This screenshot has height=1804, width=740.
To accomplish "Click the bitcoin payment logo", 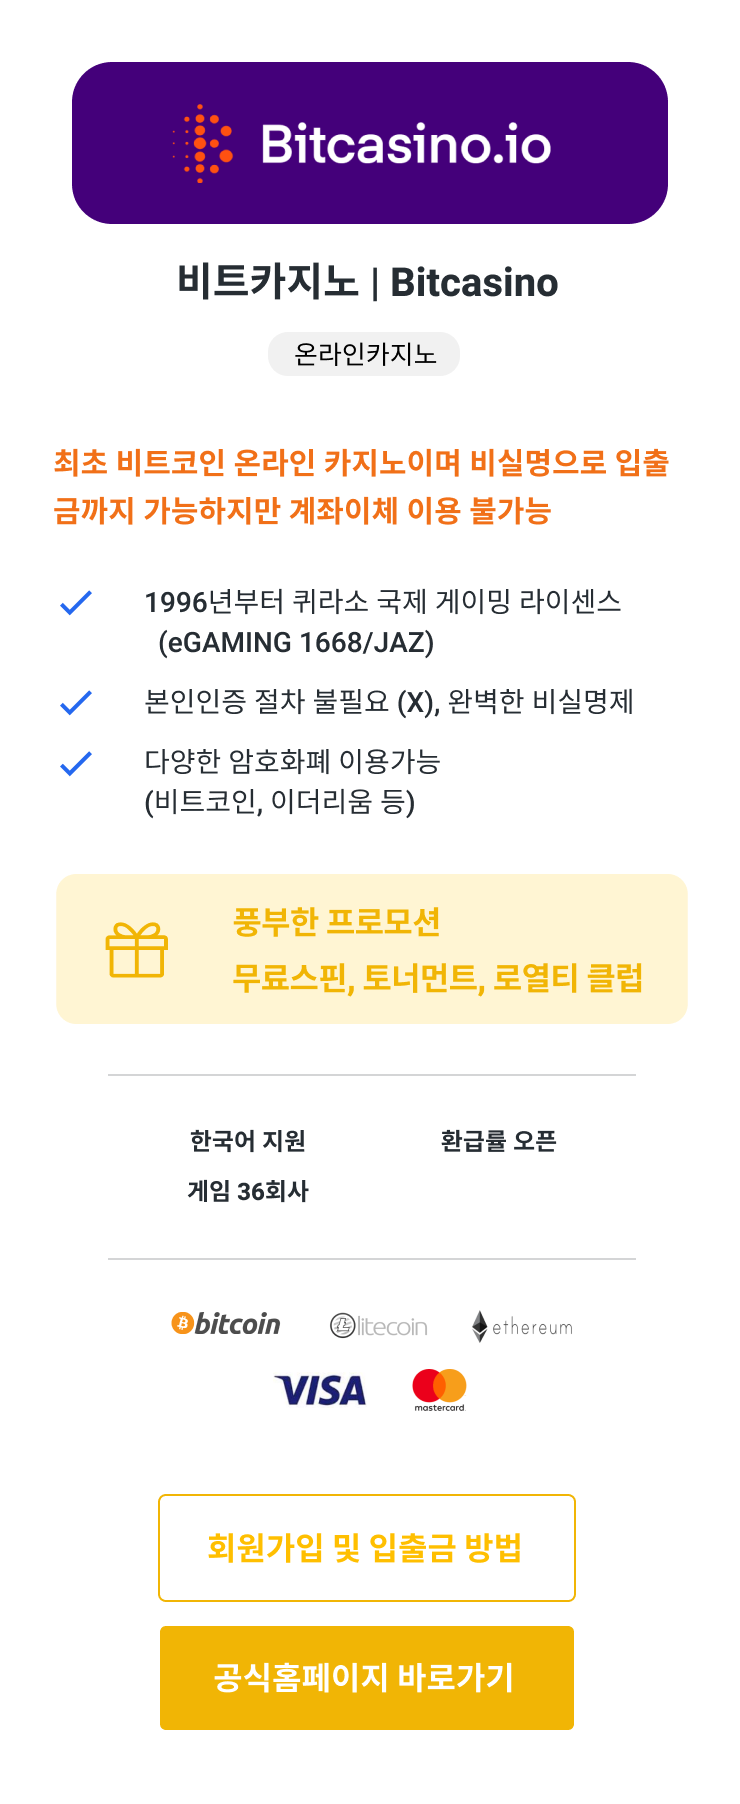I will (226, 1324).
